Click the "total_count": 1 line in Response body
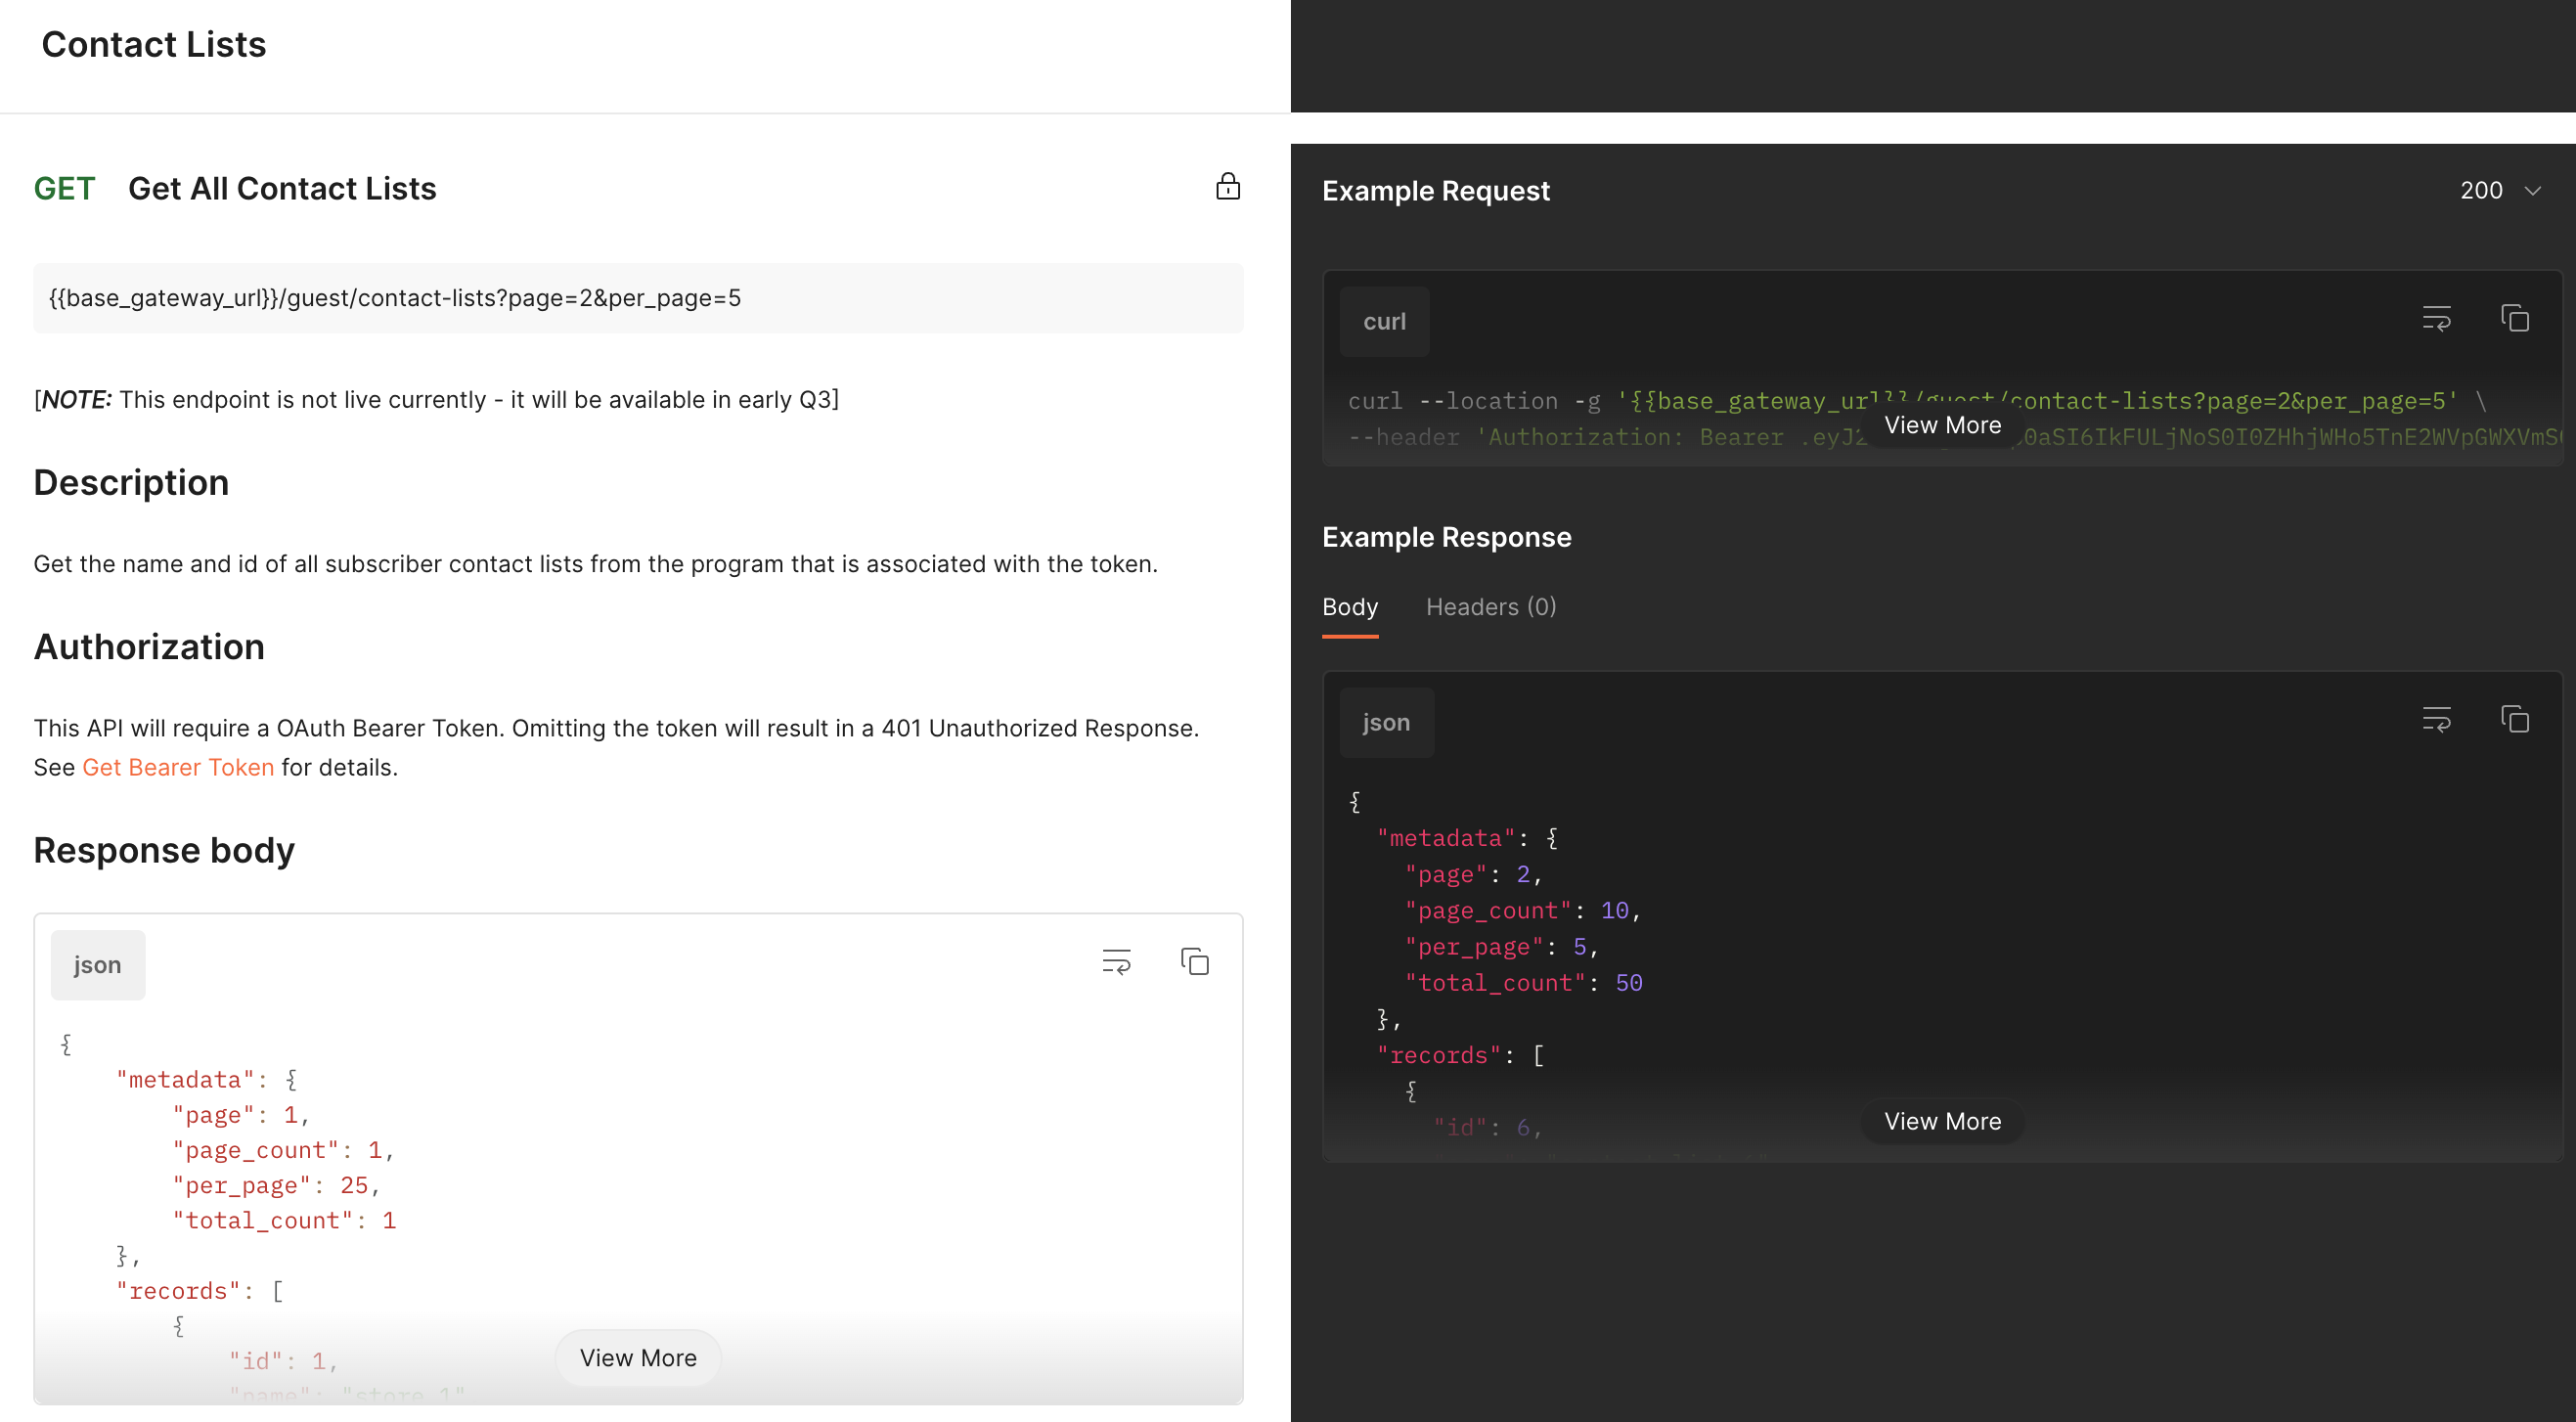2576x1422 pixels. [x=285, y=1221]
